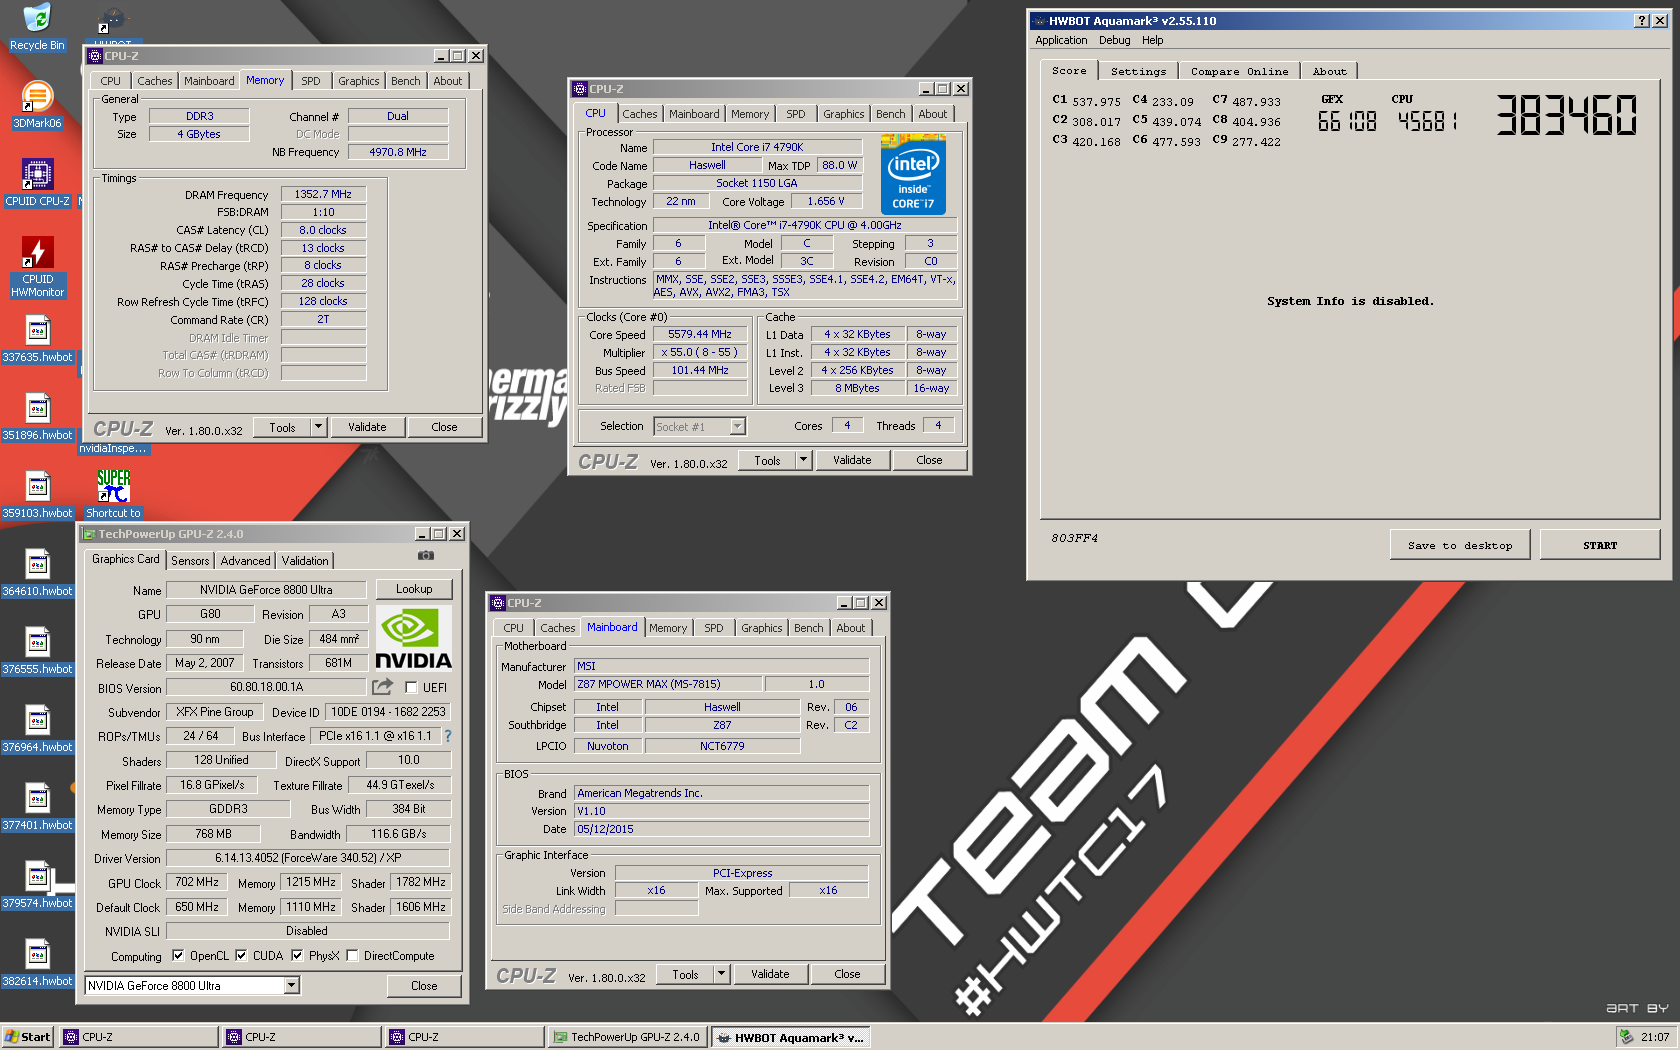Click Validate in CPU-Z Memory window
Screen dimensions: 1680x1050
tap(367, 427)
